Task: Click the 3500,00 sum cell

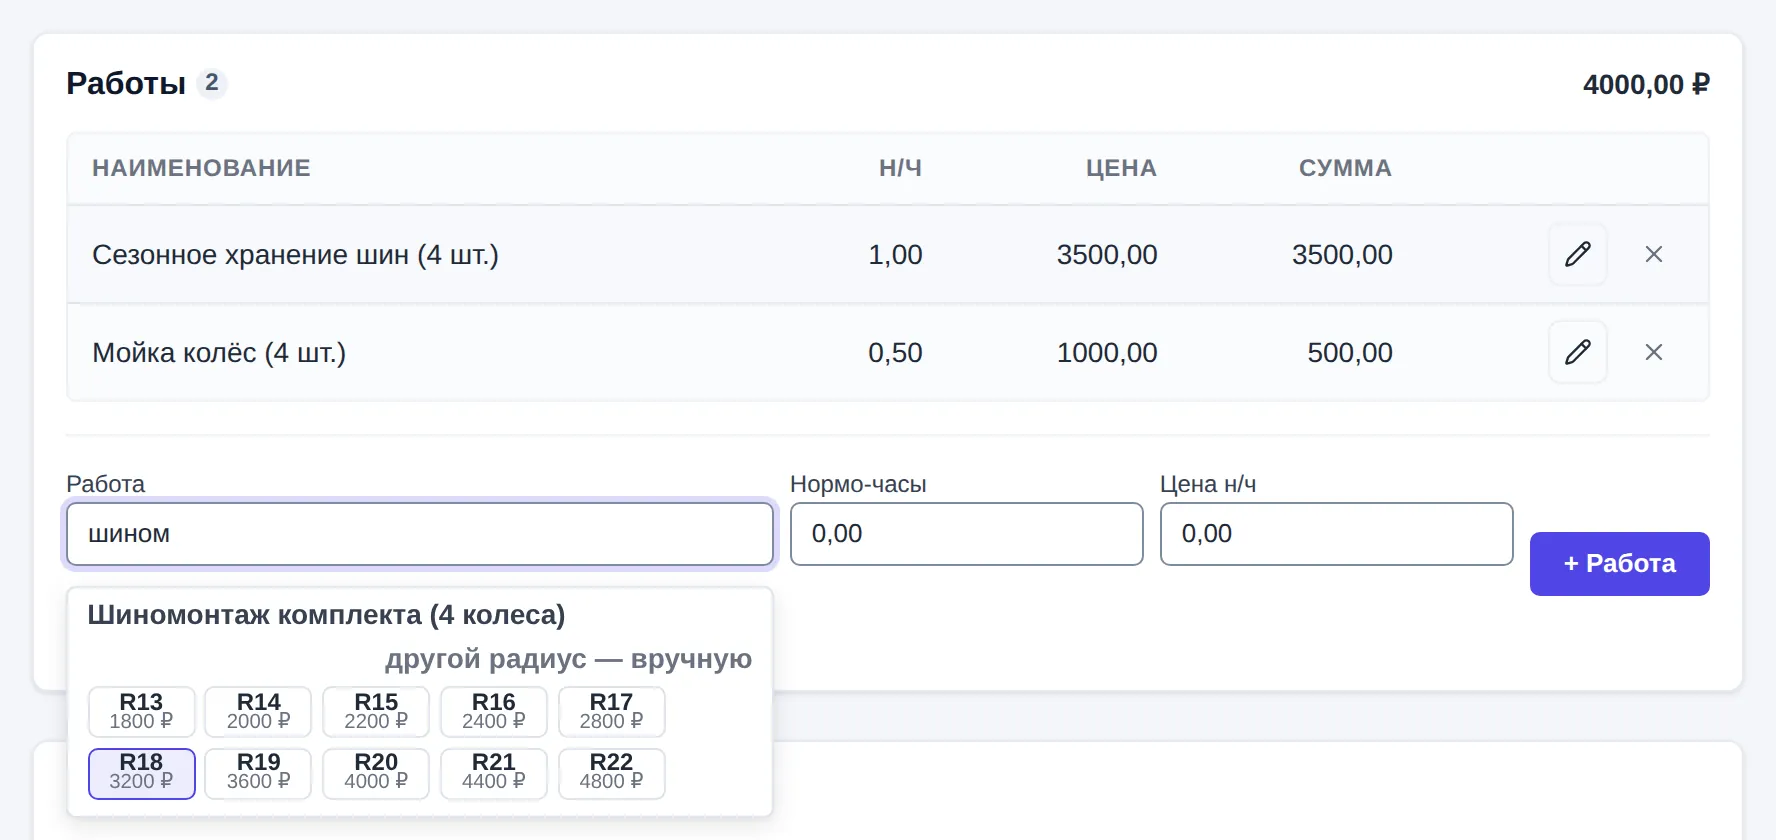Action: click(x=1342, y=255)
